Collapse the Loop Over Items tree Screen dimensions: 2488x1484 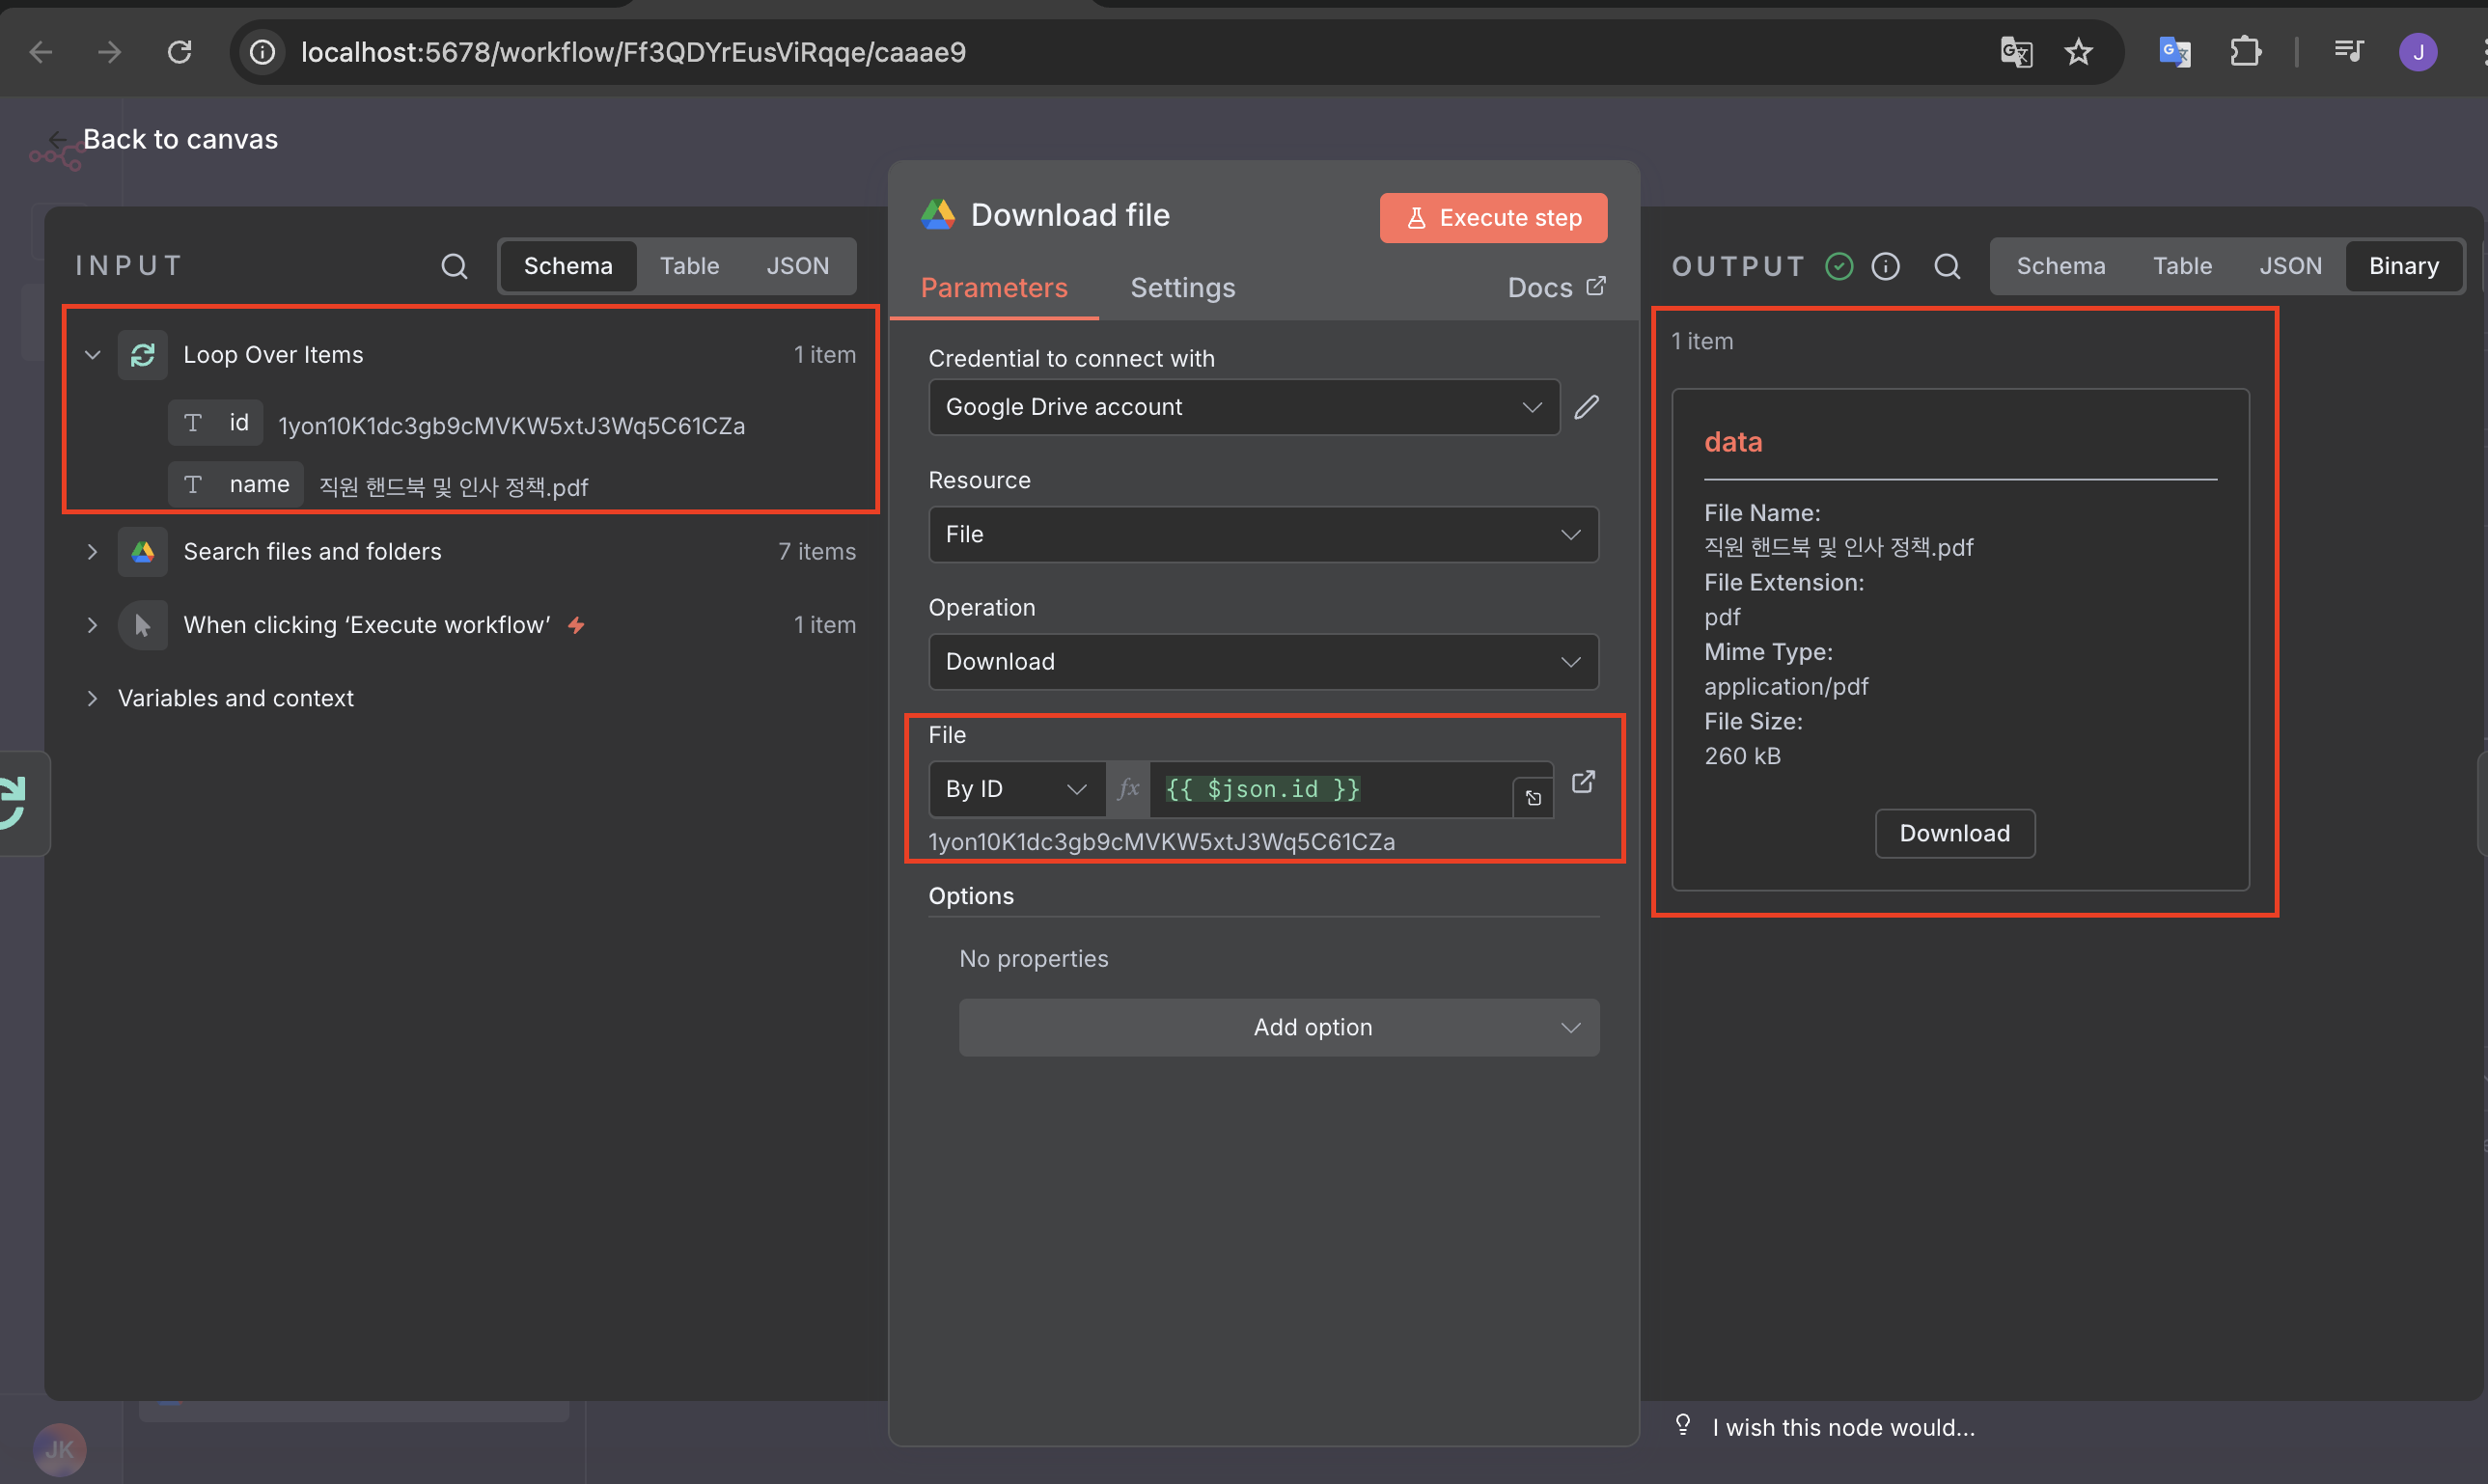pos(93,355)
